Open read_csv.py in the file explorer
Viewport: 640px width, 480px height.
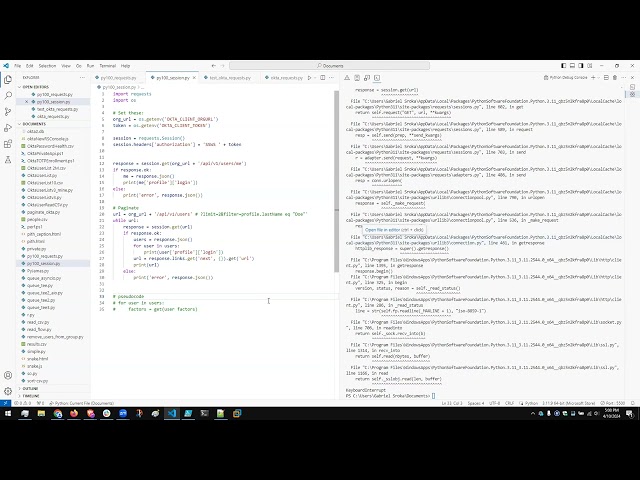(x=39, y=322)
